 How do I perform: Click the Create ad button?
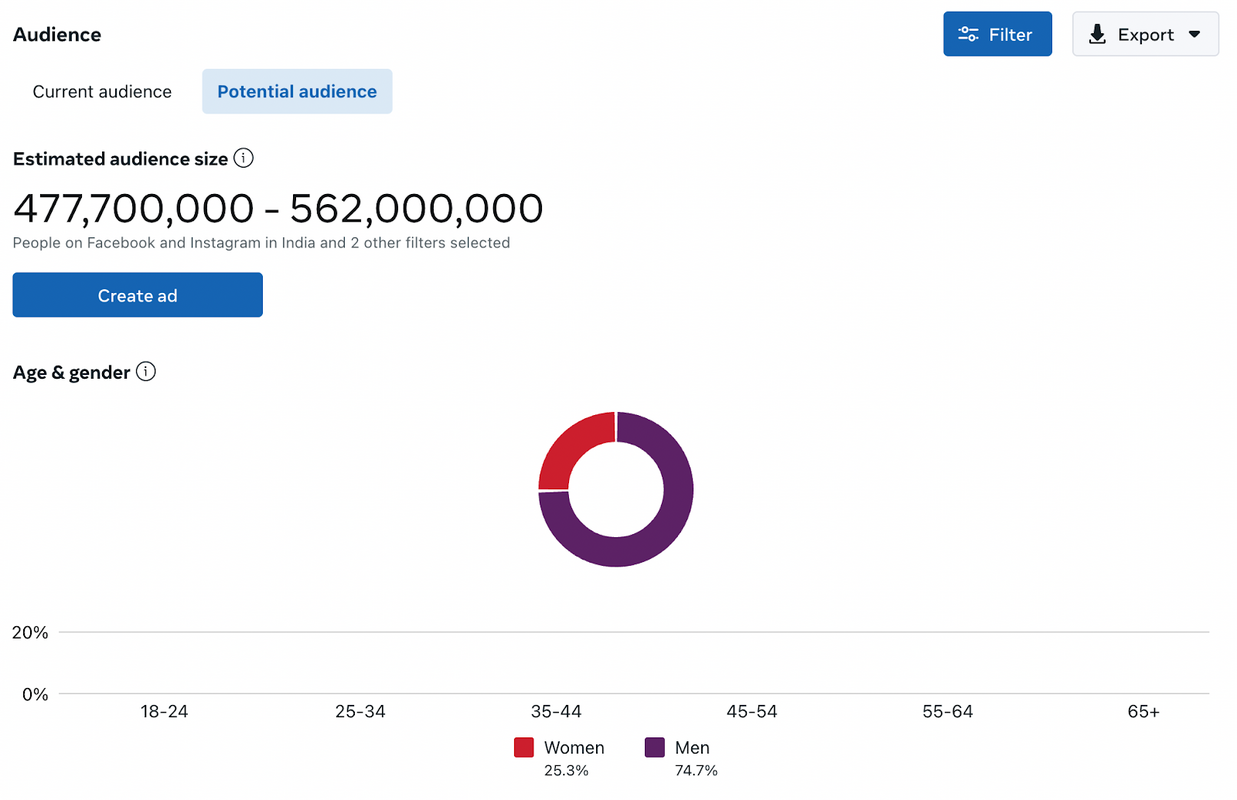[x=137, y=294]
